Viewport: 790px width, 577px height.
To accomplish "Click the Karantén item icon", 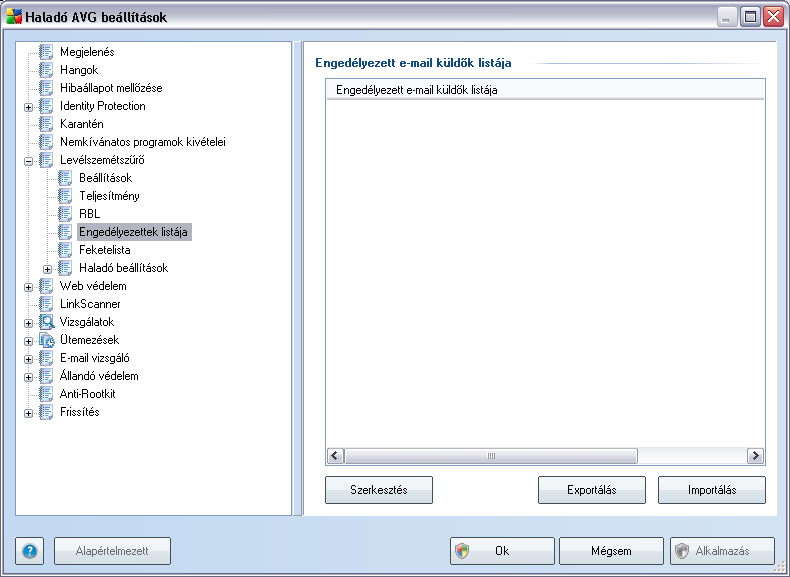I will (x=46, y=124).
